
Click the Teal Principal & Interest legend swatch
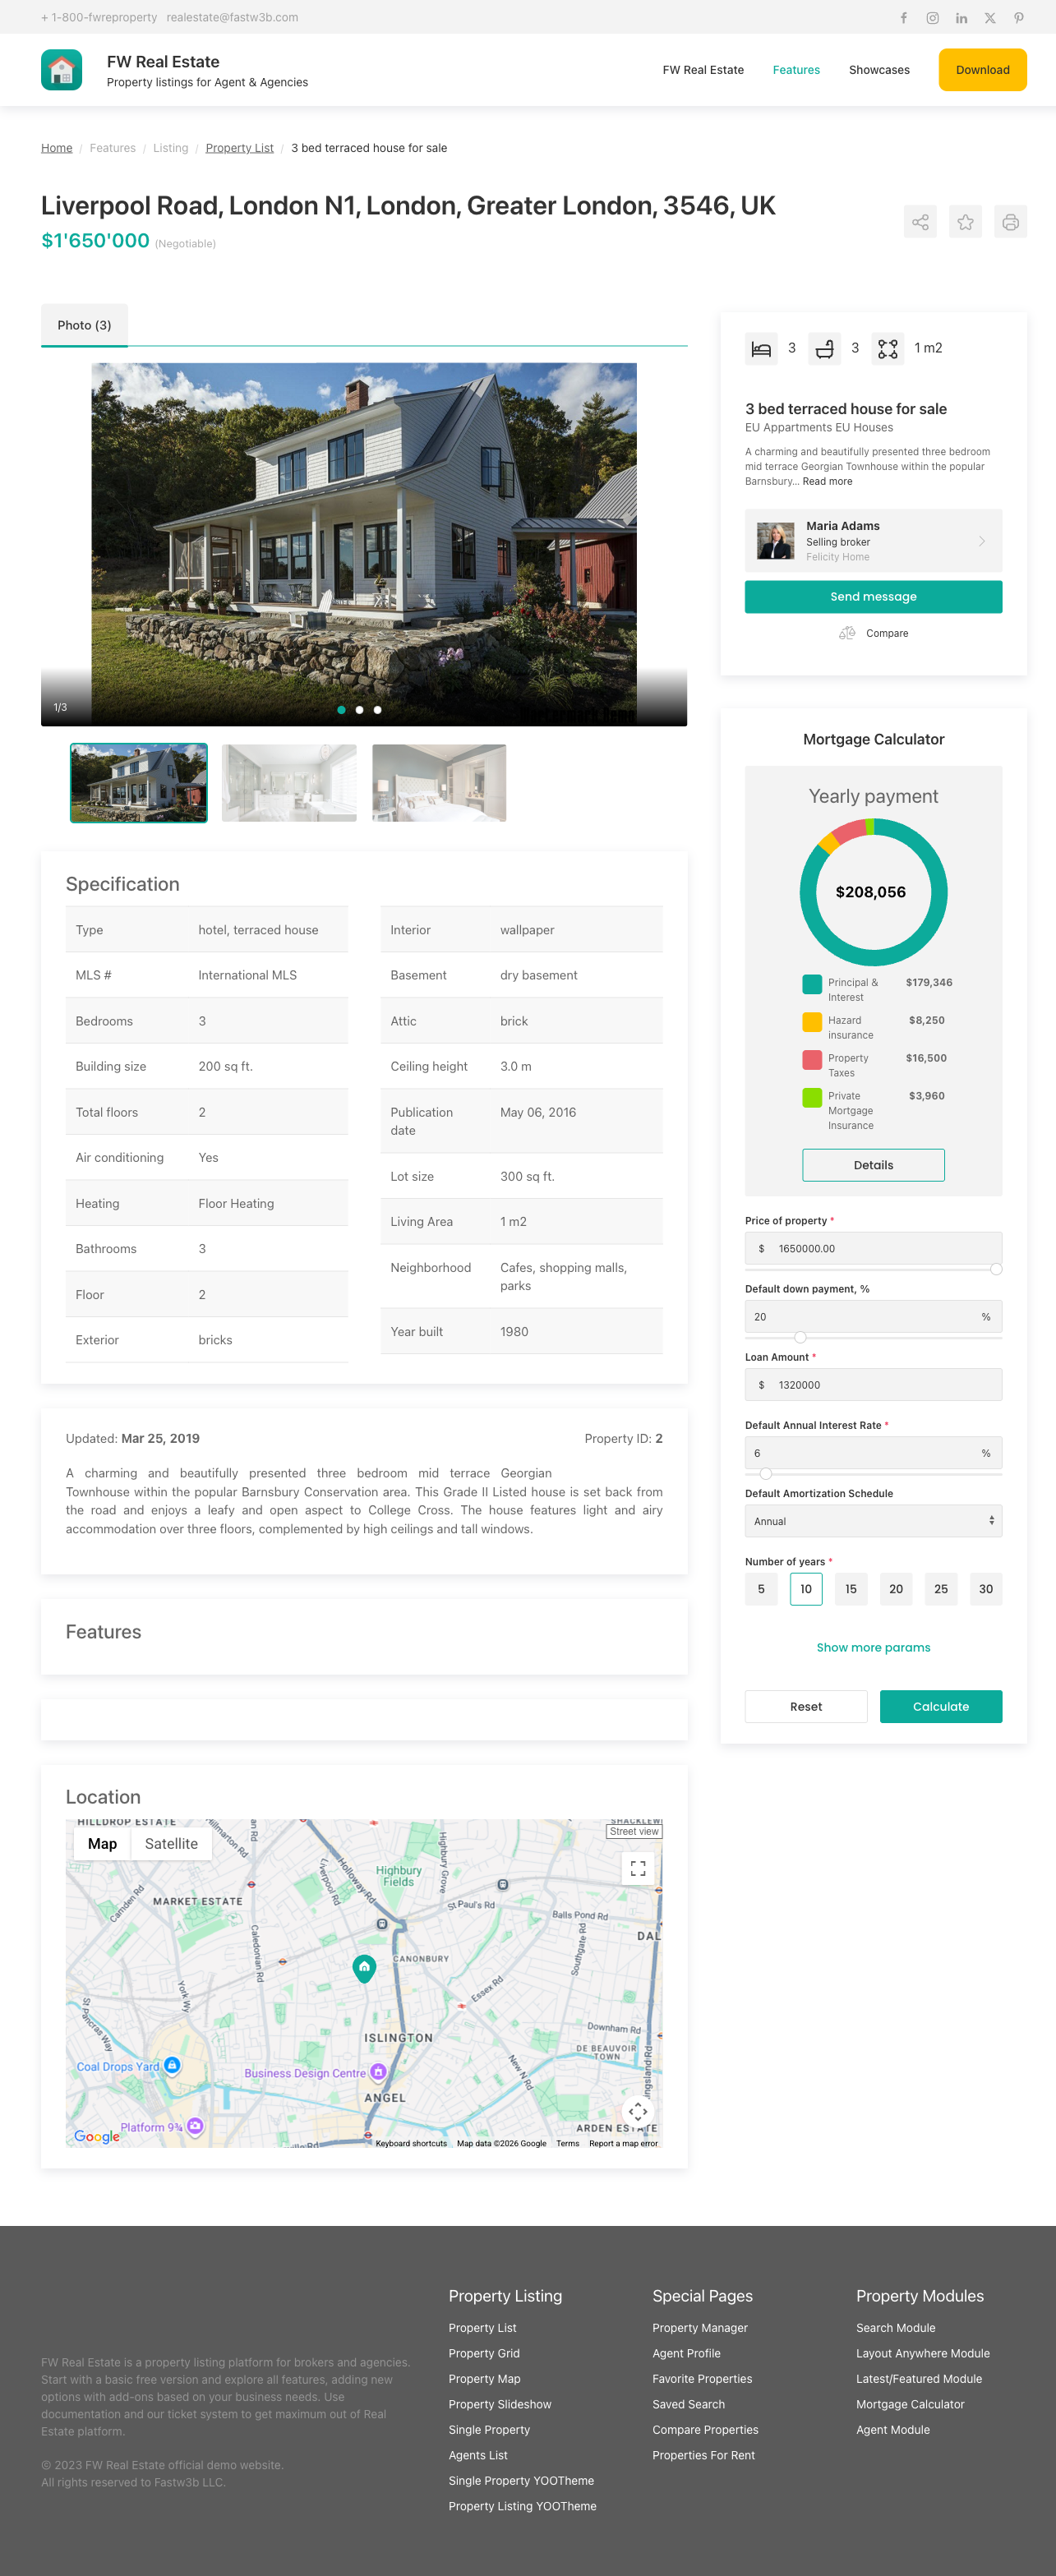812,984
